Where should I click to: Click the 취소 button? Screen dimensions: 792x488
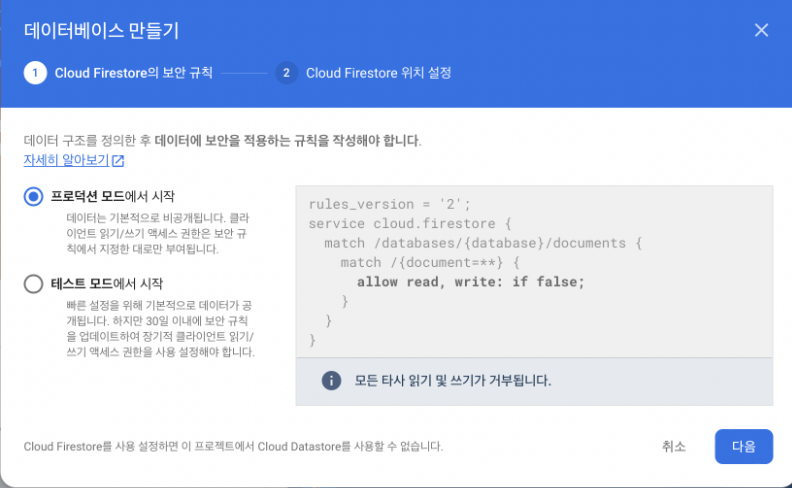click(673, 447)
